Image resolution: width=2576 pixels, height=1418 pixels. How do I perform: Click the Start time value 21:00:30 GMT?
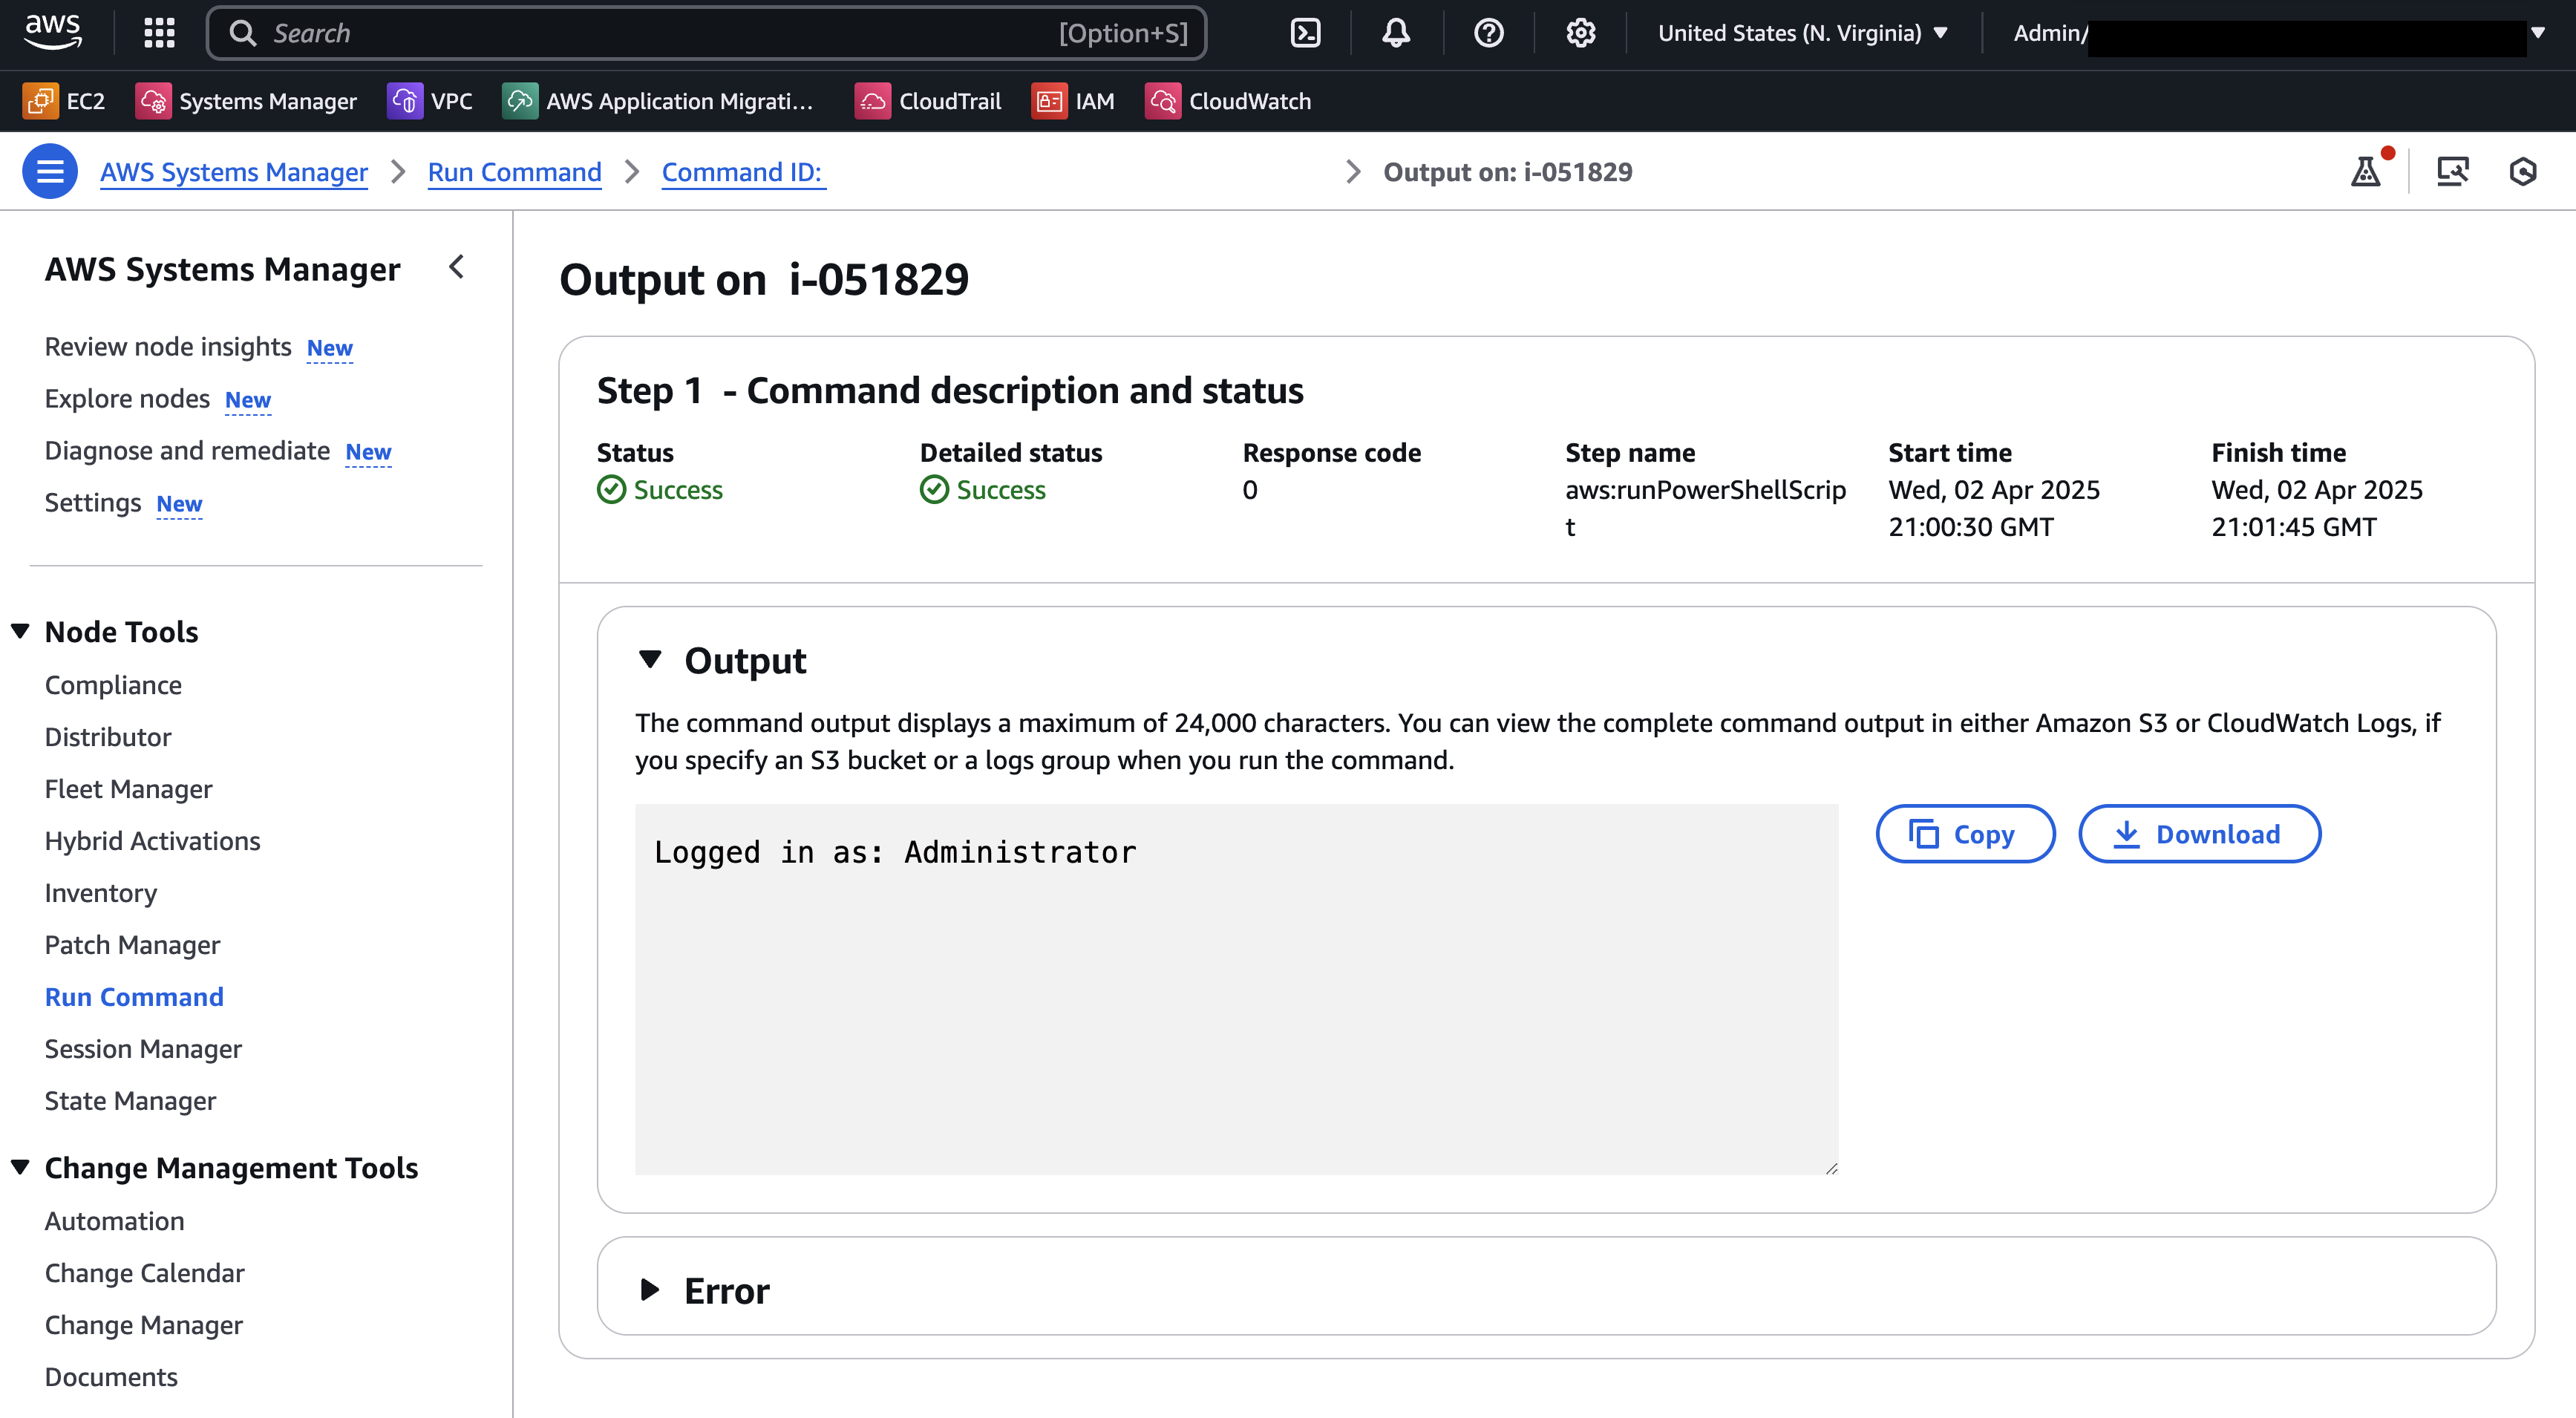pos(1970,527)
